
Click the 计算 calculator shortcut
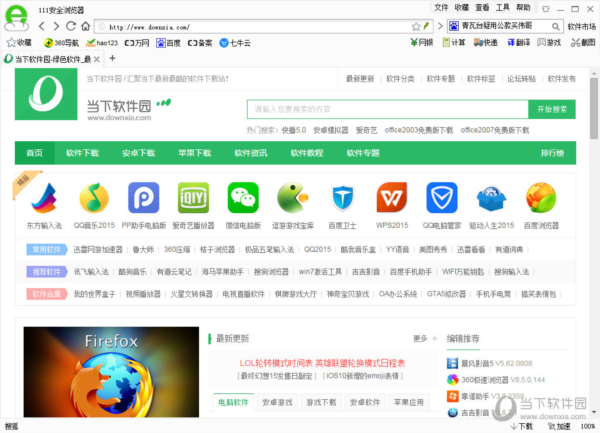click(453, 42)
